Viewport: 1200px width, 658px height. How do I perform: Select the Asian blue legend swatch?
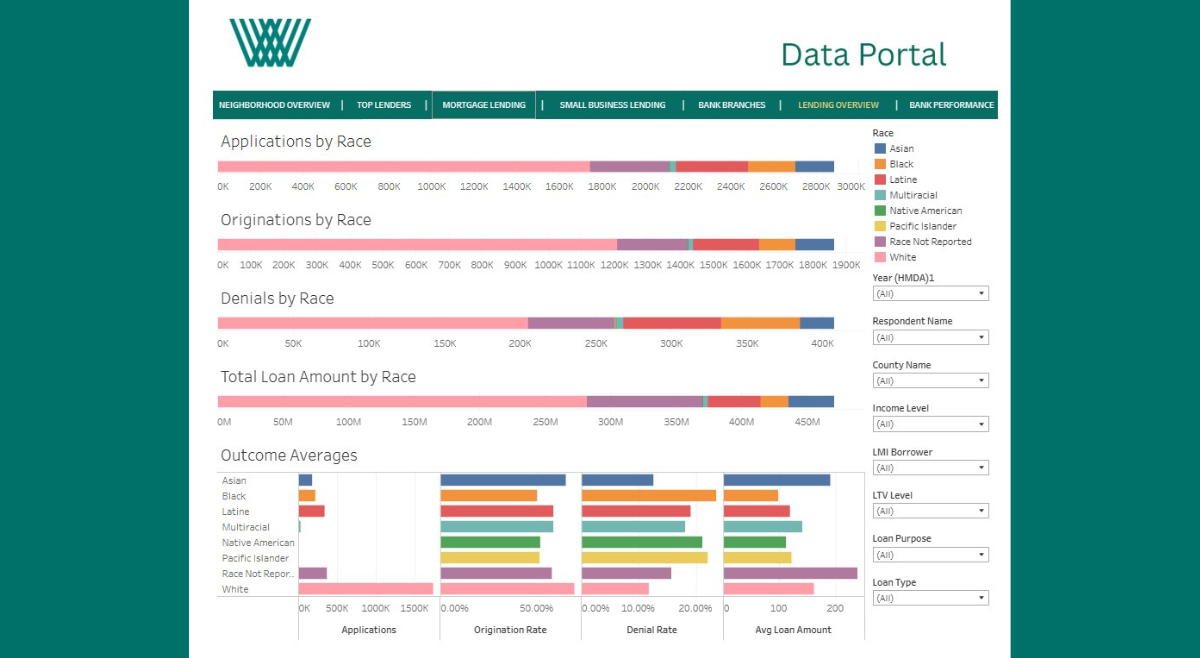[880, 148]
